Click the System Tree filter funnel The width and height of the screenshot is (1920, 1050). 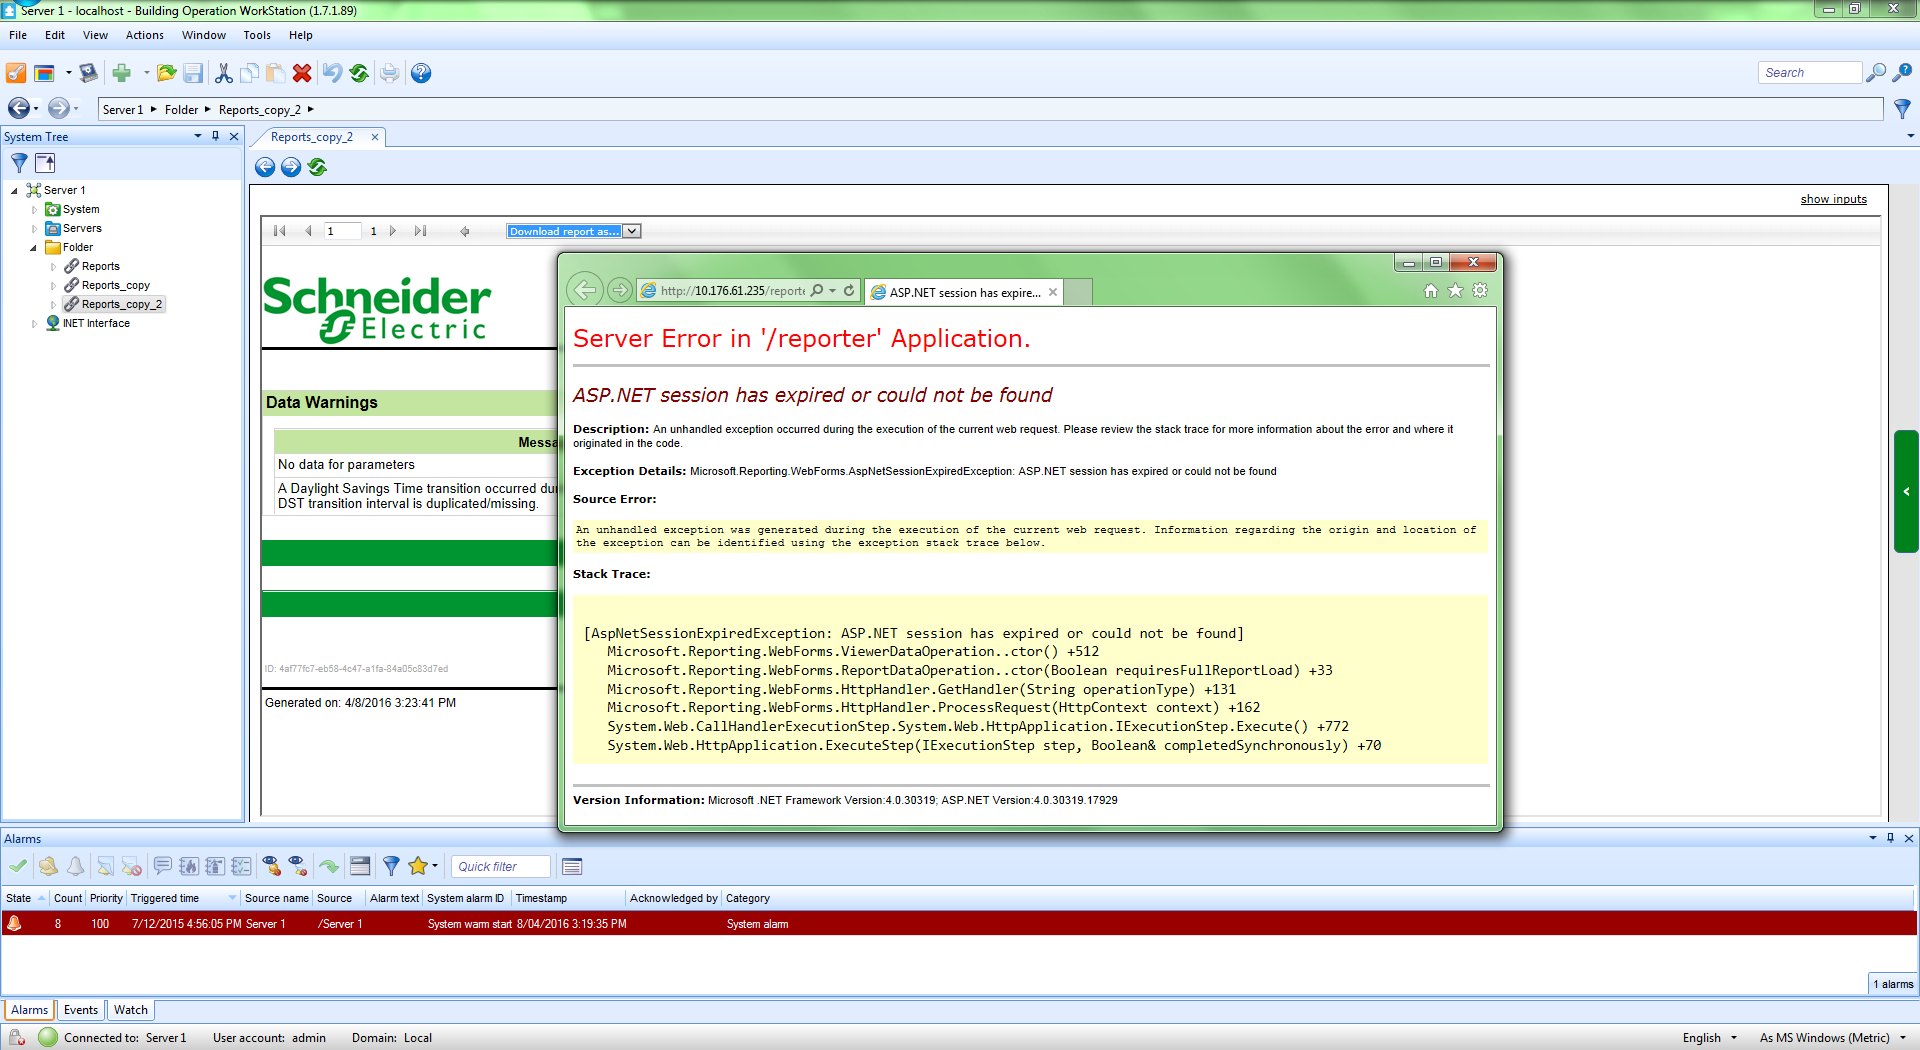19,163
